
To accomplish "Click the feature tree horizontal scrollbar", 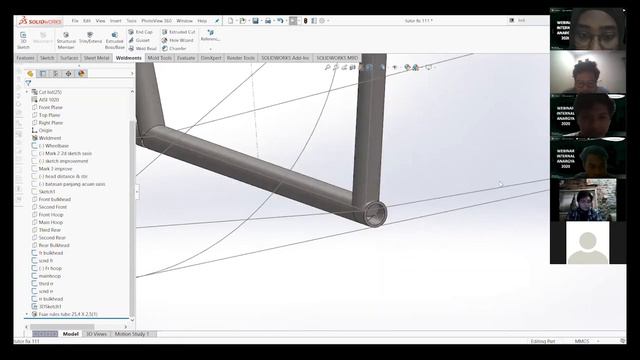I will [x=62, y=327].
